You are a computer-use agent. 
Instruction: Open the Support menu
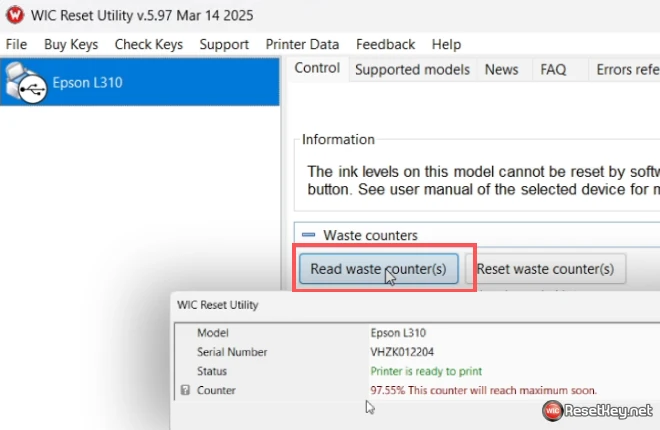(x=224, y=44)
